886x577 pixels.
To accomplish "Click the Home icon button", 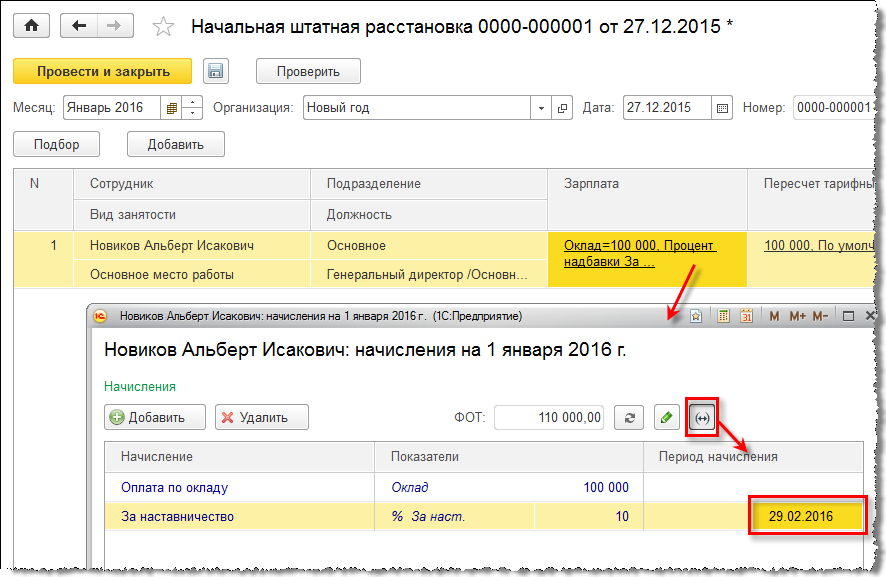I will (x=32, y=26).
